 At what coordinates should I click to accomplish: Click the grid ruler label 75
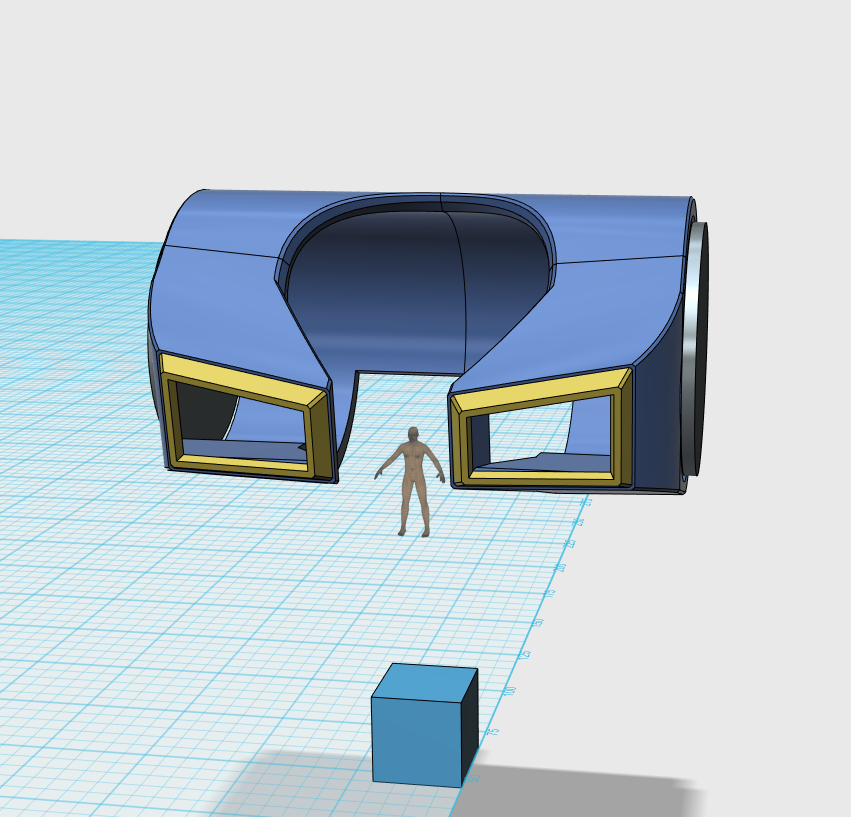pyautogui.click(x=492, y=732)
